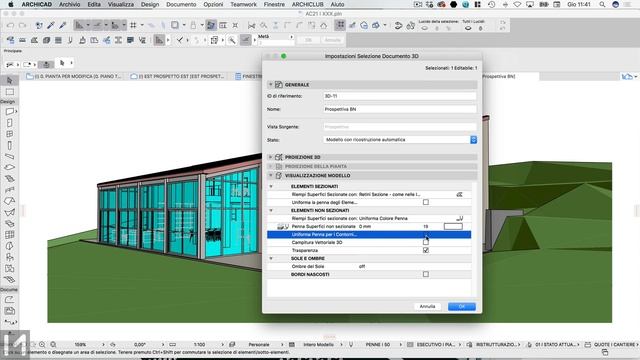Open the Archivio menu
640x360 pixels.
coord(69,4)
